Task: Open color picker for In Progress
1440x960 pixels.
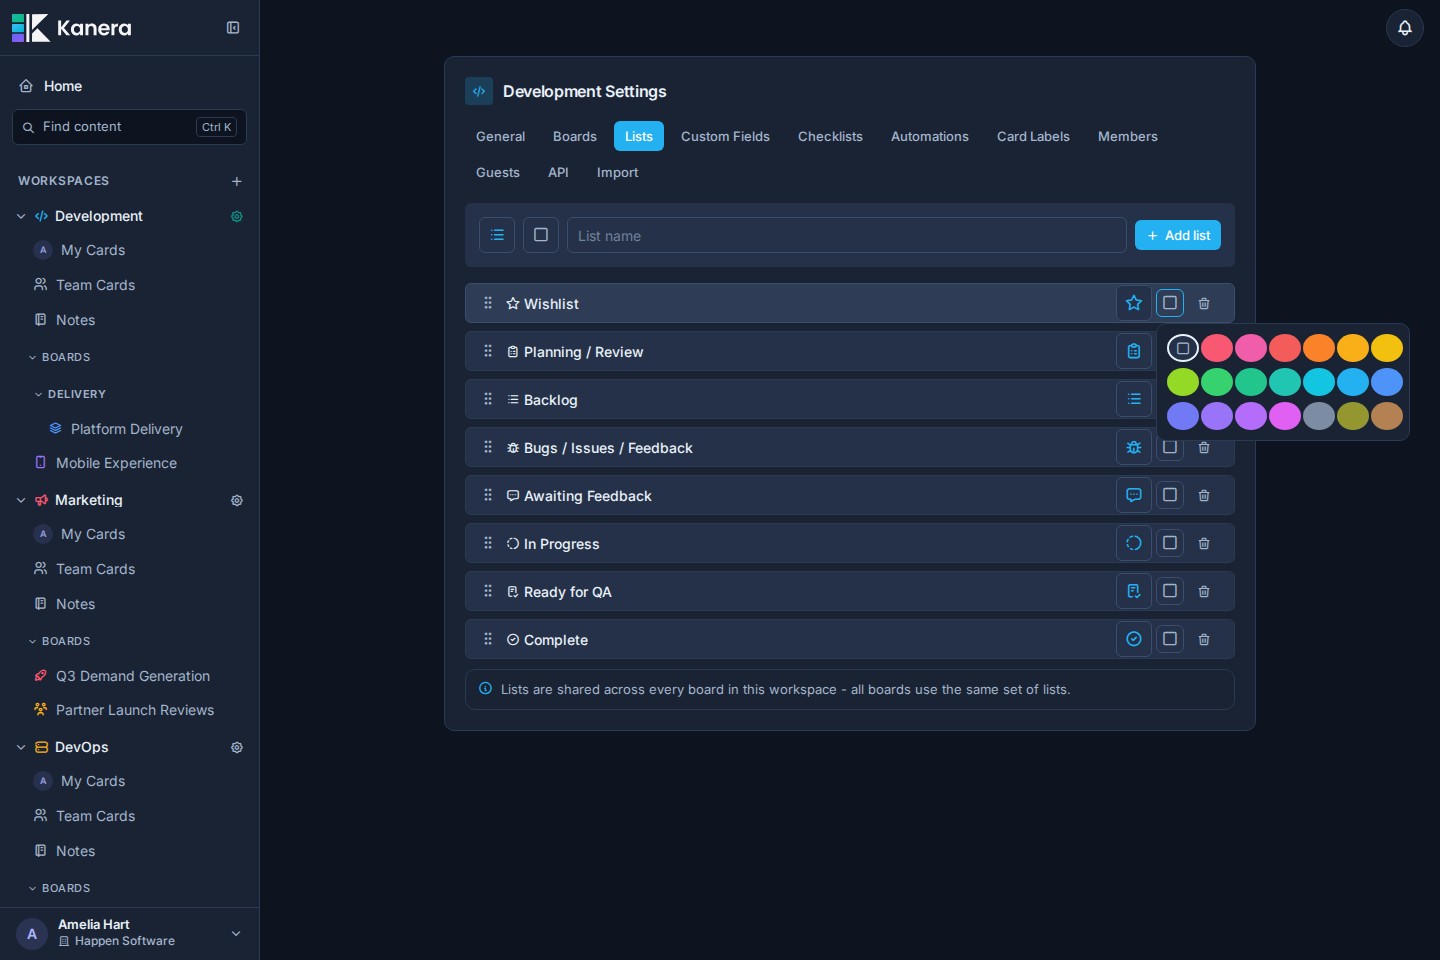Action: point(1170,543)
